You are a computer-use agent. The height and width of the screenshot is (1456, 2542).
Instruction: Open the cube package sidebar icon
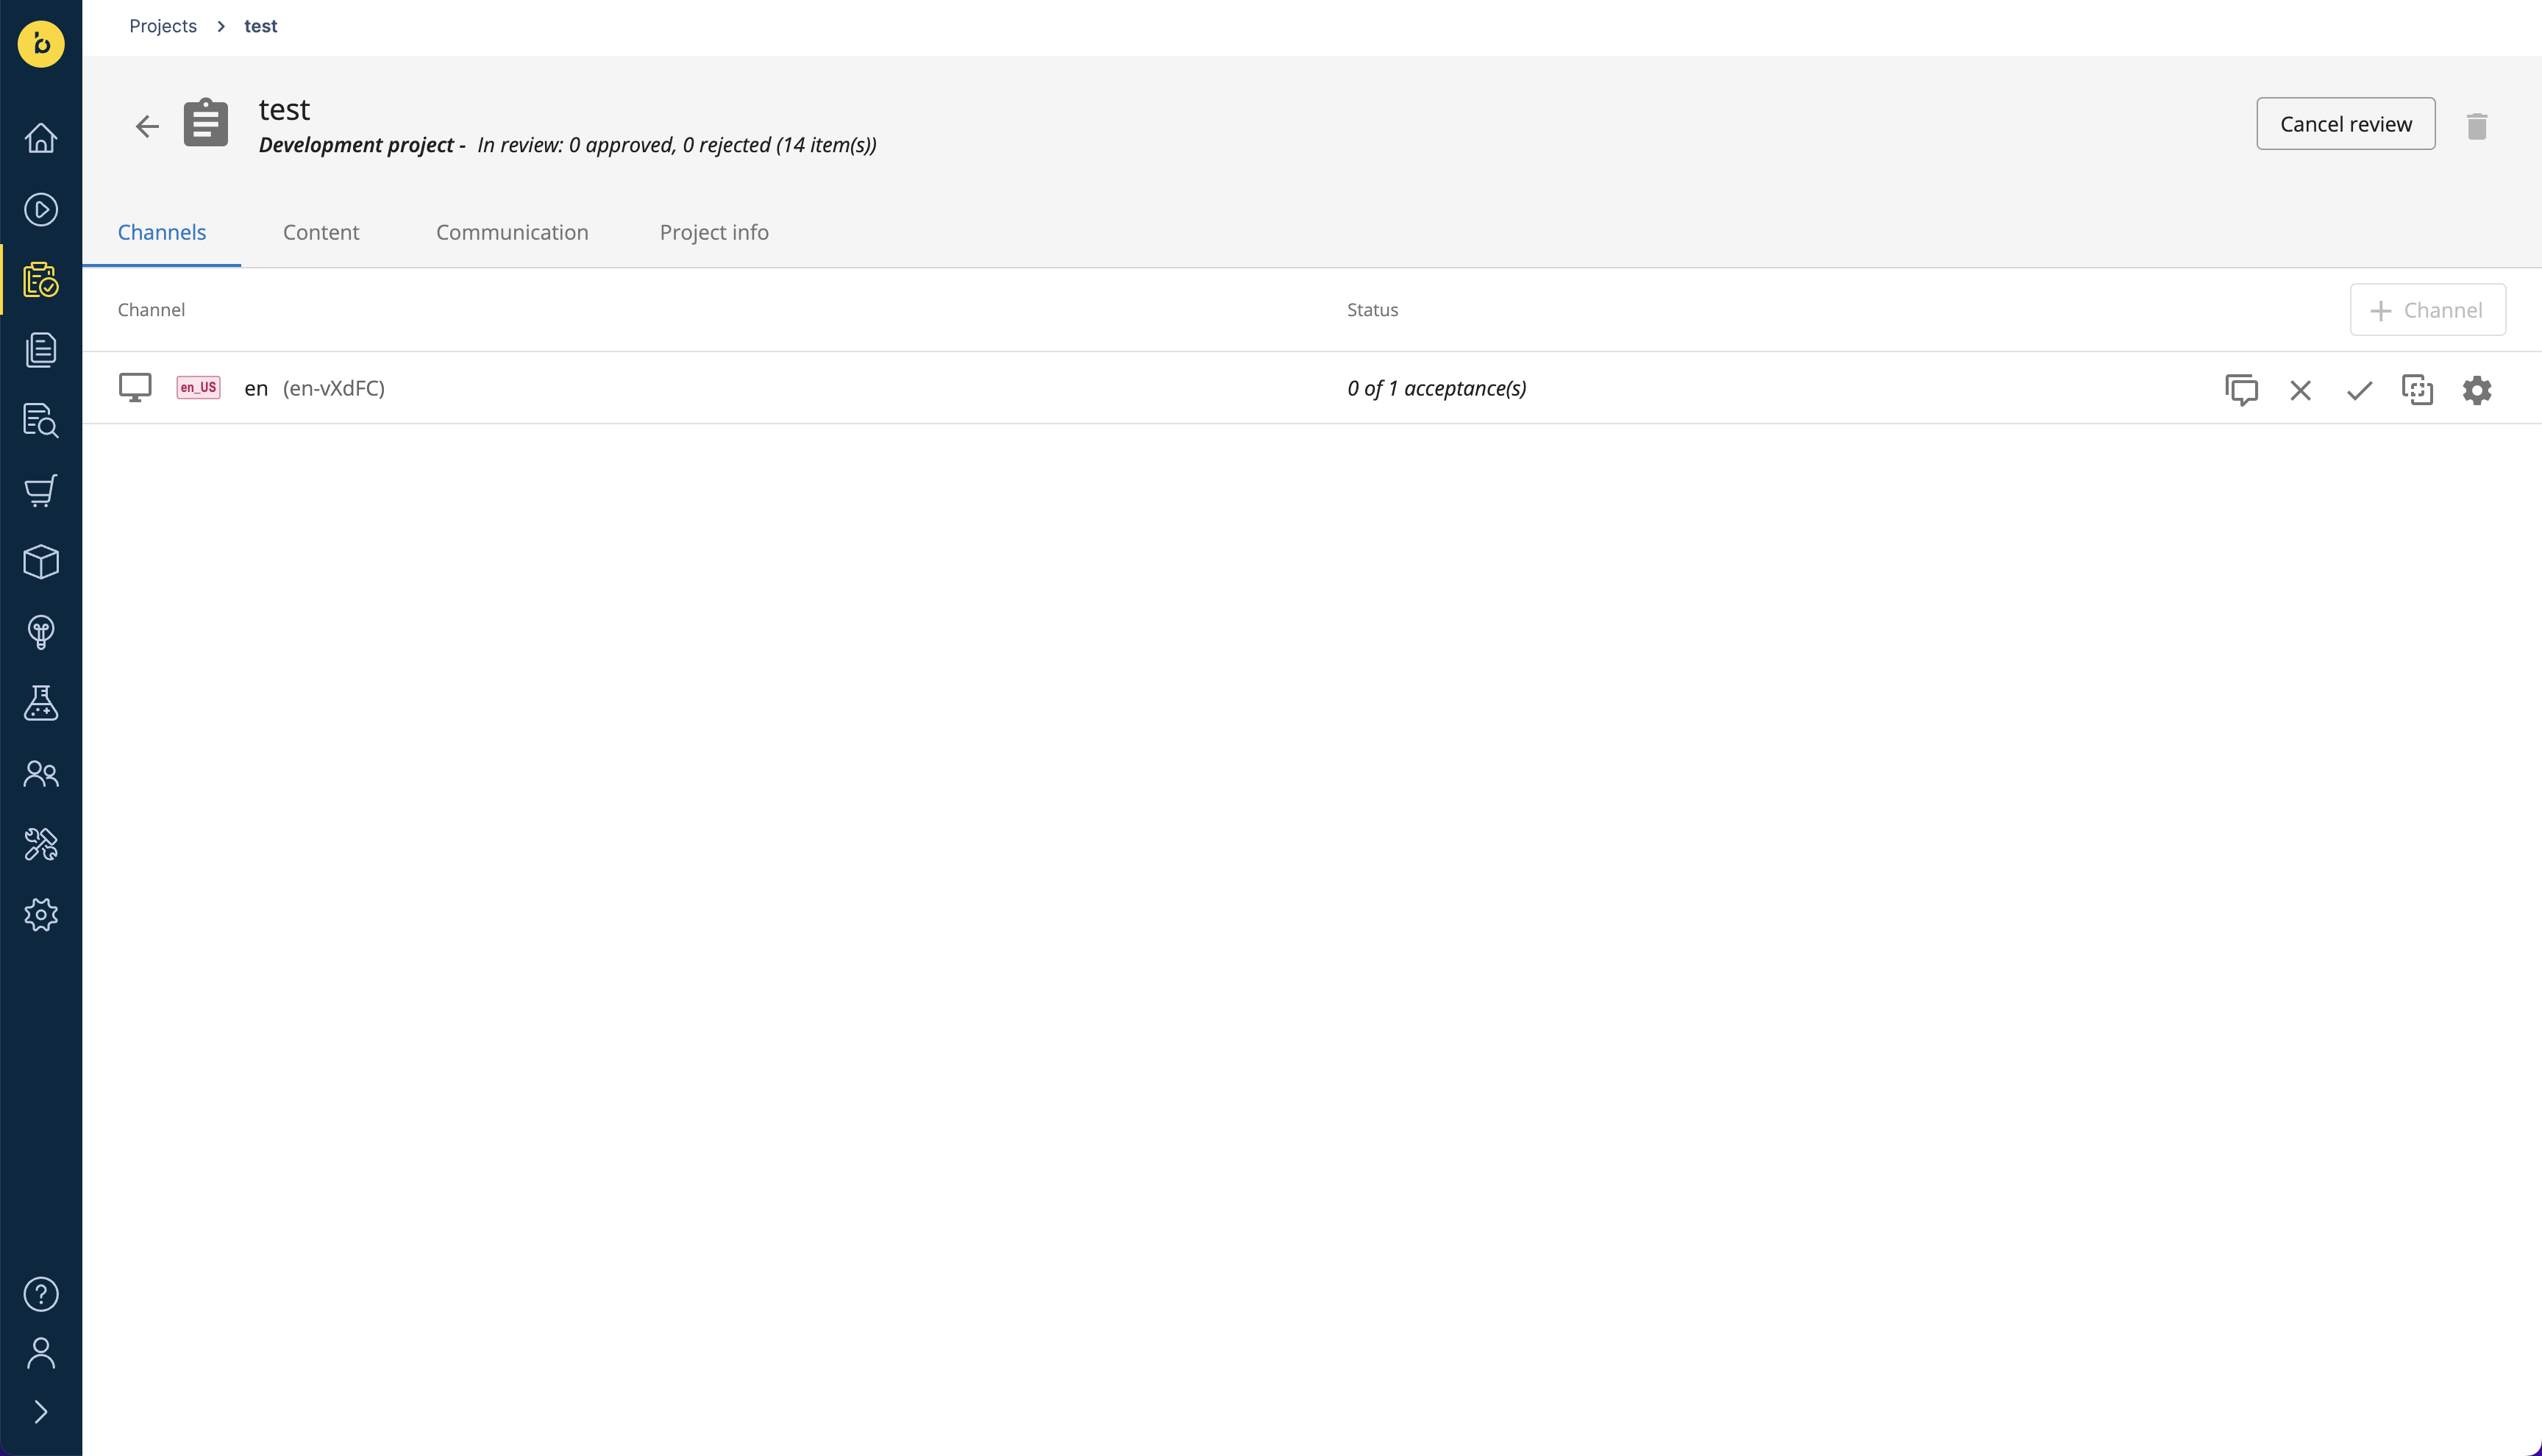click(41, 562)
